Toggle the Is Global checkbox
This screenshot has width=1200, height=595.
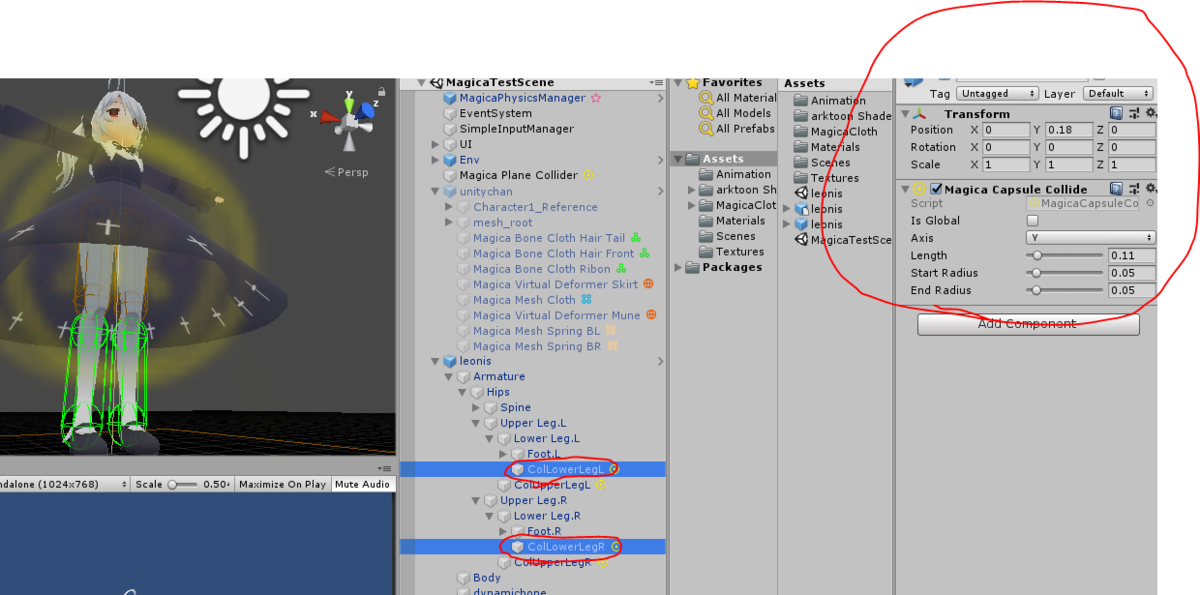1033,221
